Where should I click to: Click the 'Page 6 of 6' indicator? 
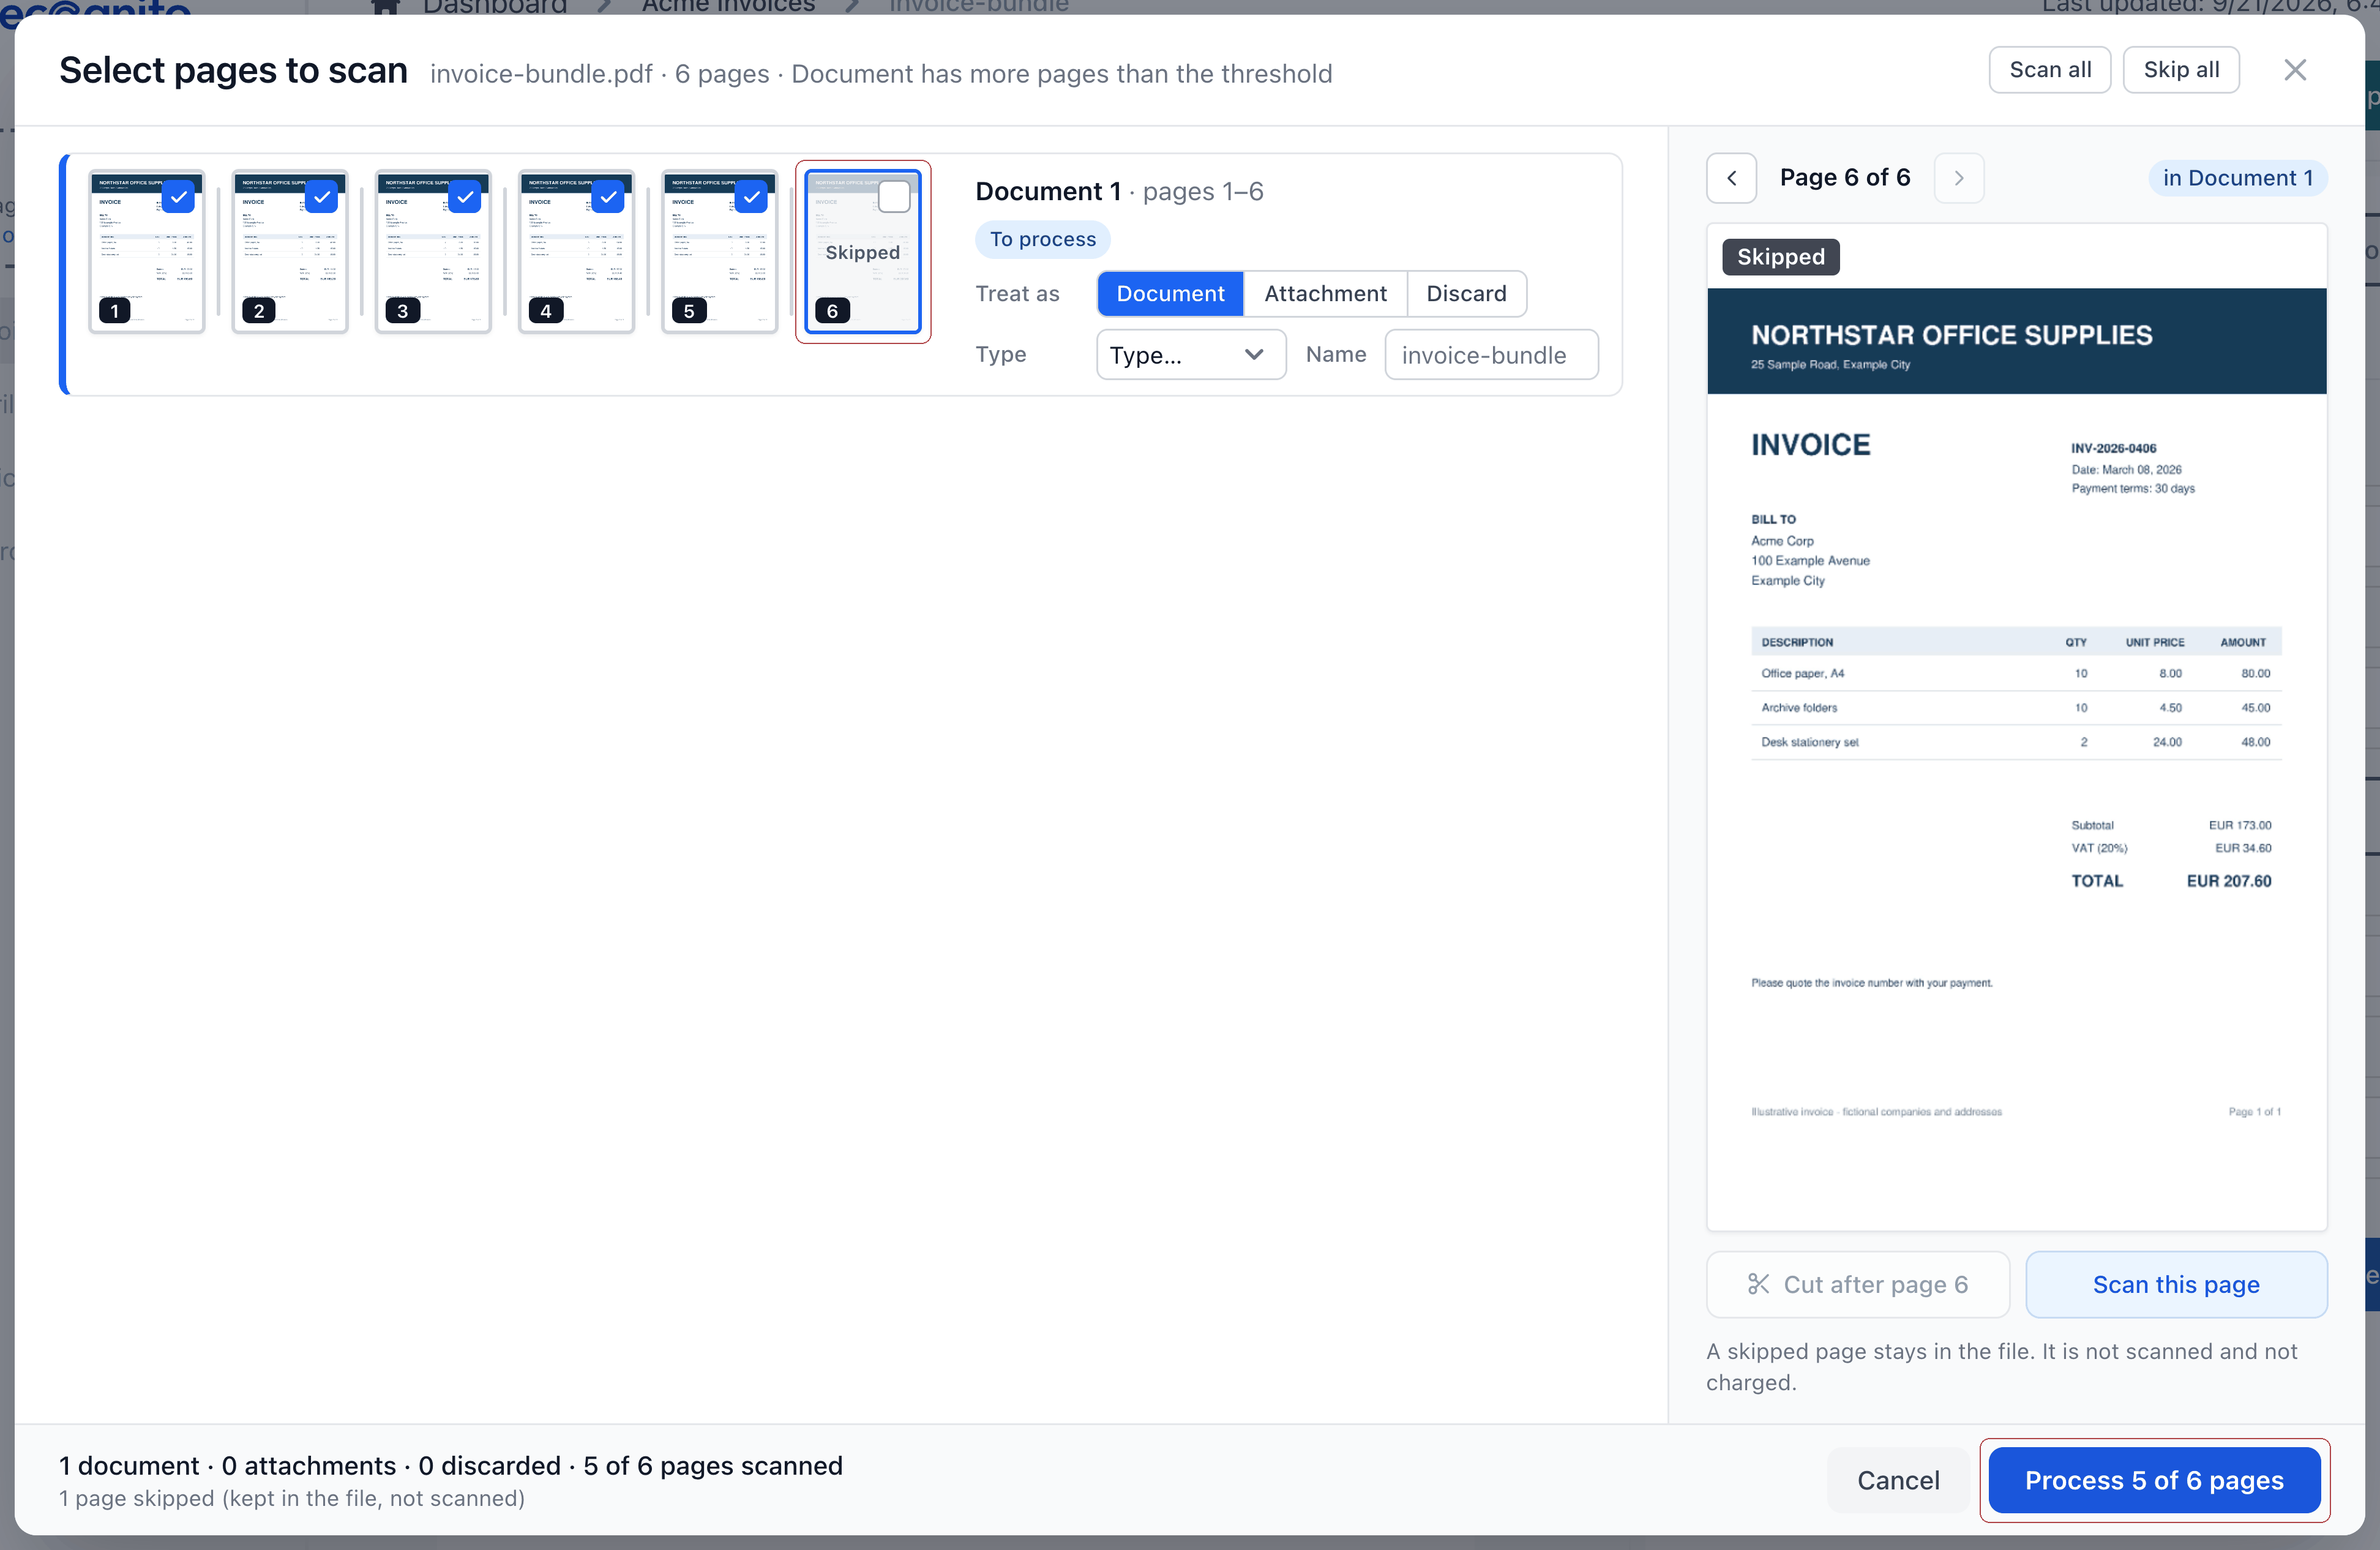pyautogui.click(x=1845, y=178)
